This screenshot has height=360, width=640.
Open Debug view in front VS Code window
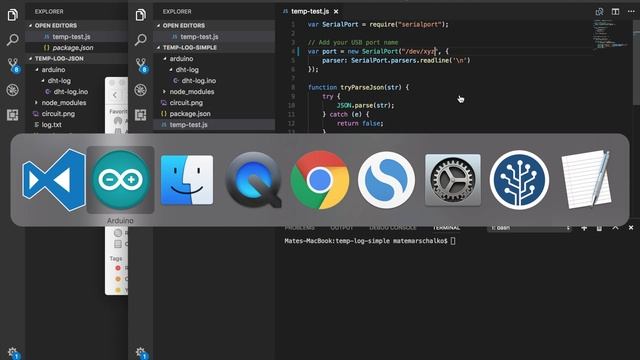(x=141, y=90)
